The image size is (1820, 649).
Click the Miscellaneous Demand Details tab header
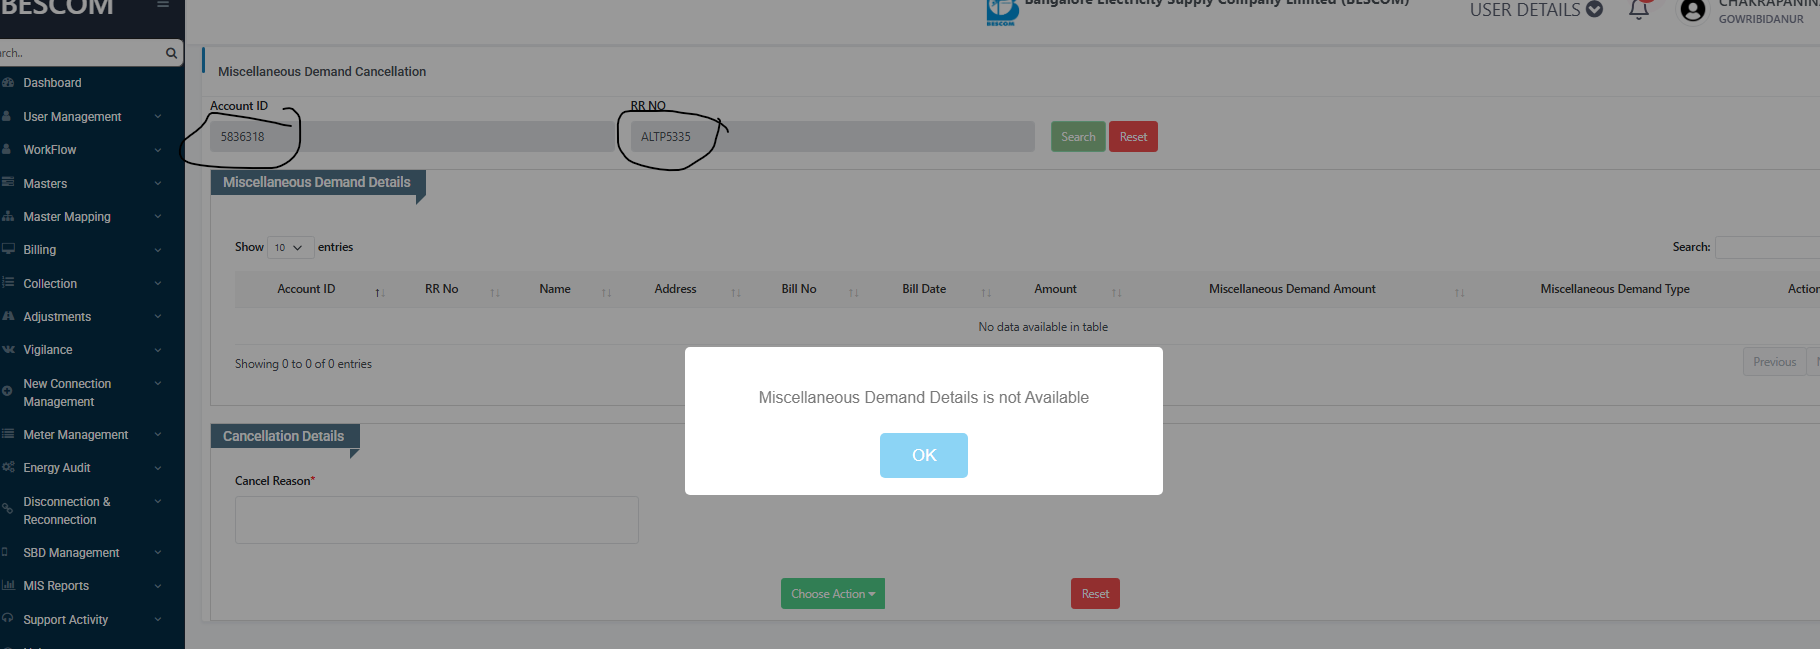(316, 183)
